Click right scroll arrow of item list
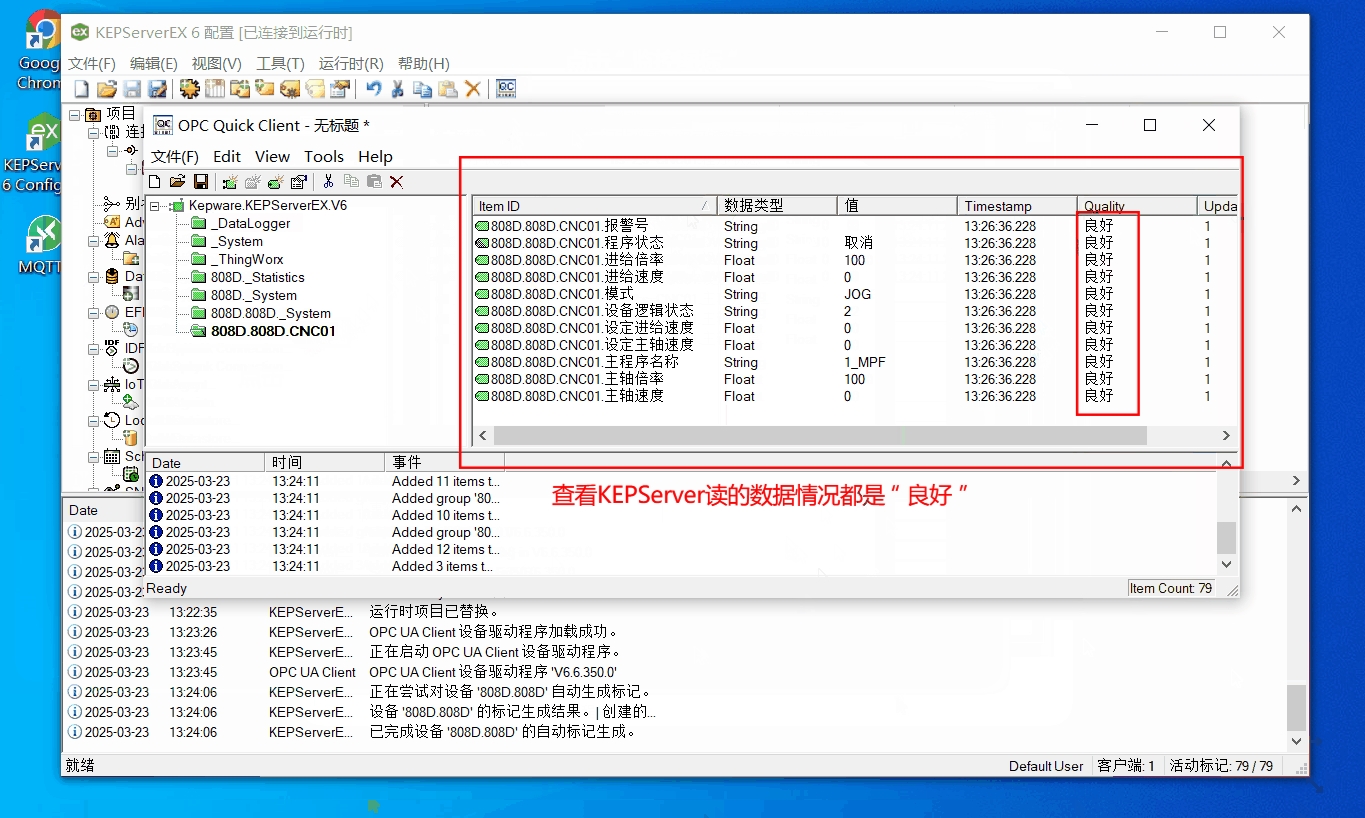 click(x=1226, y=436)
